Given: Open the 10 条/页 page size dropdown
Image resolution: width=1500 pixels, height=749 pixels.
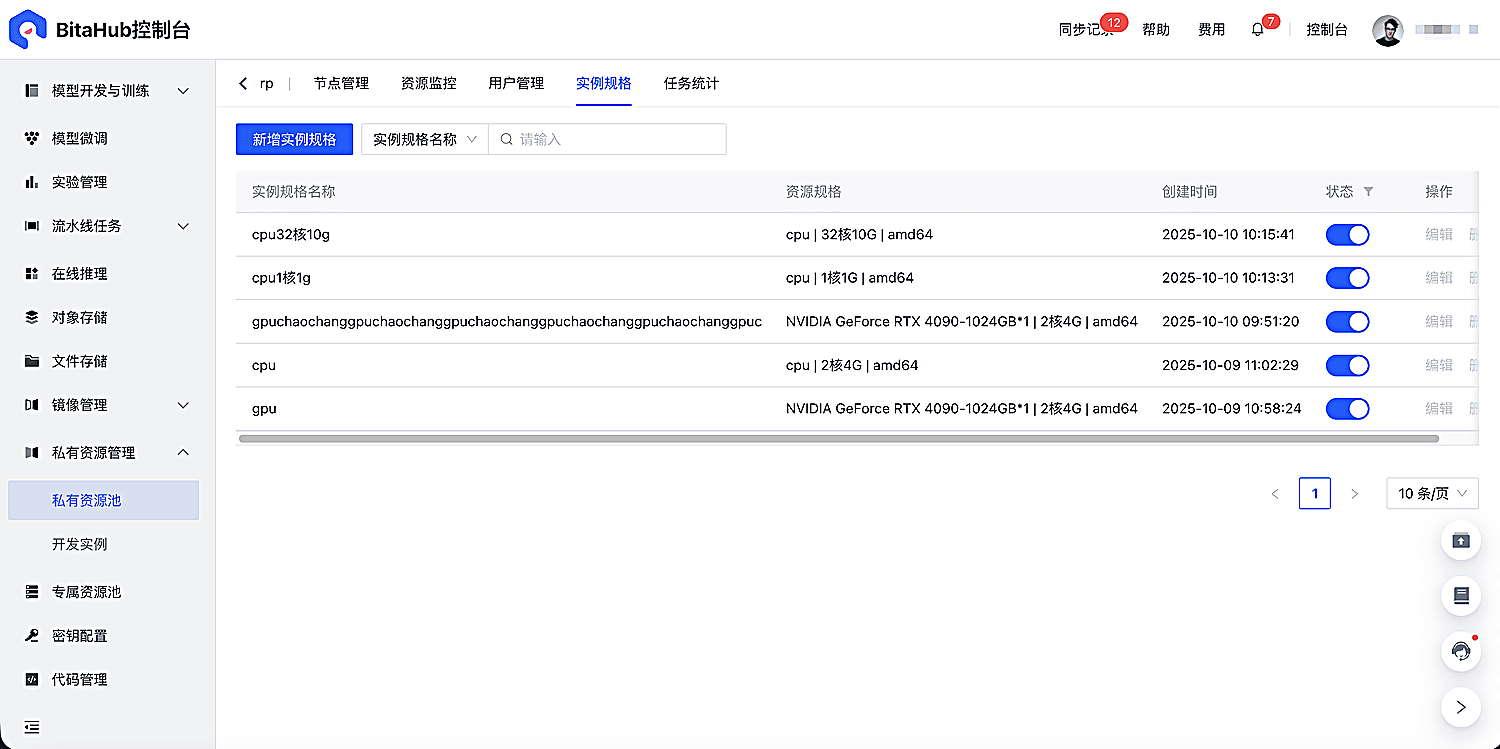Looking at the screenshot, I should 1432,493.
